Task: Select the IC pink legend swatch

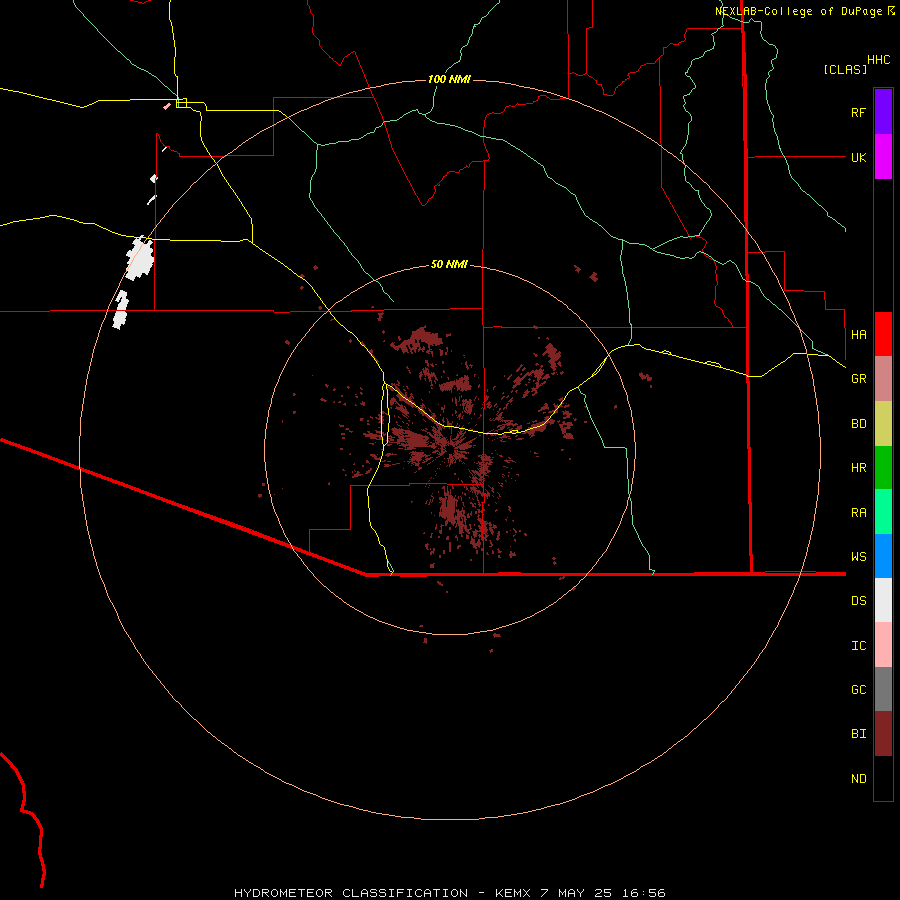Action: click(x=883, y=645)
